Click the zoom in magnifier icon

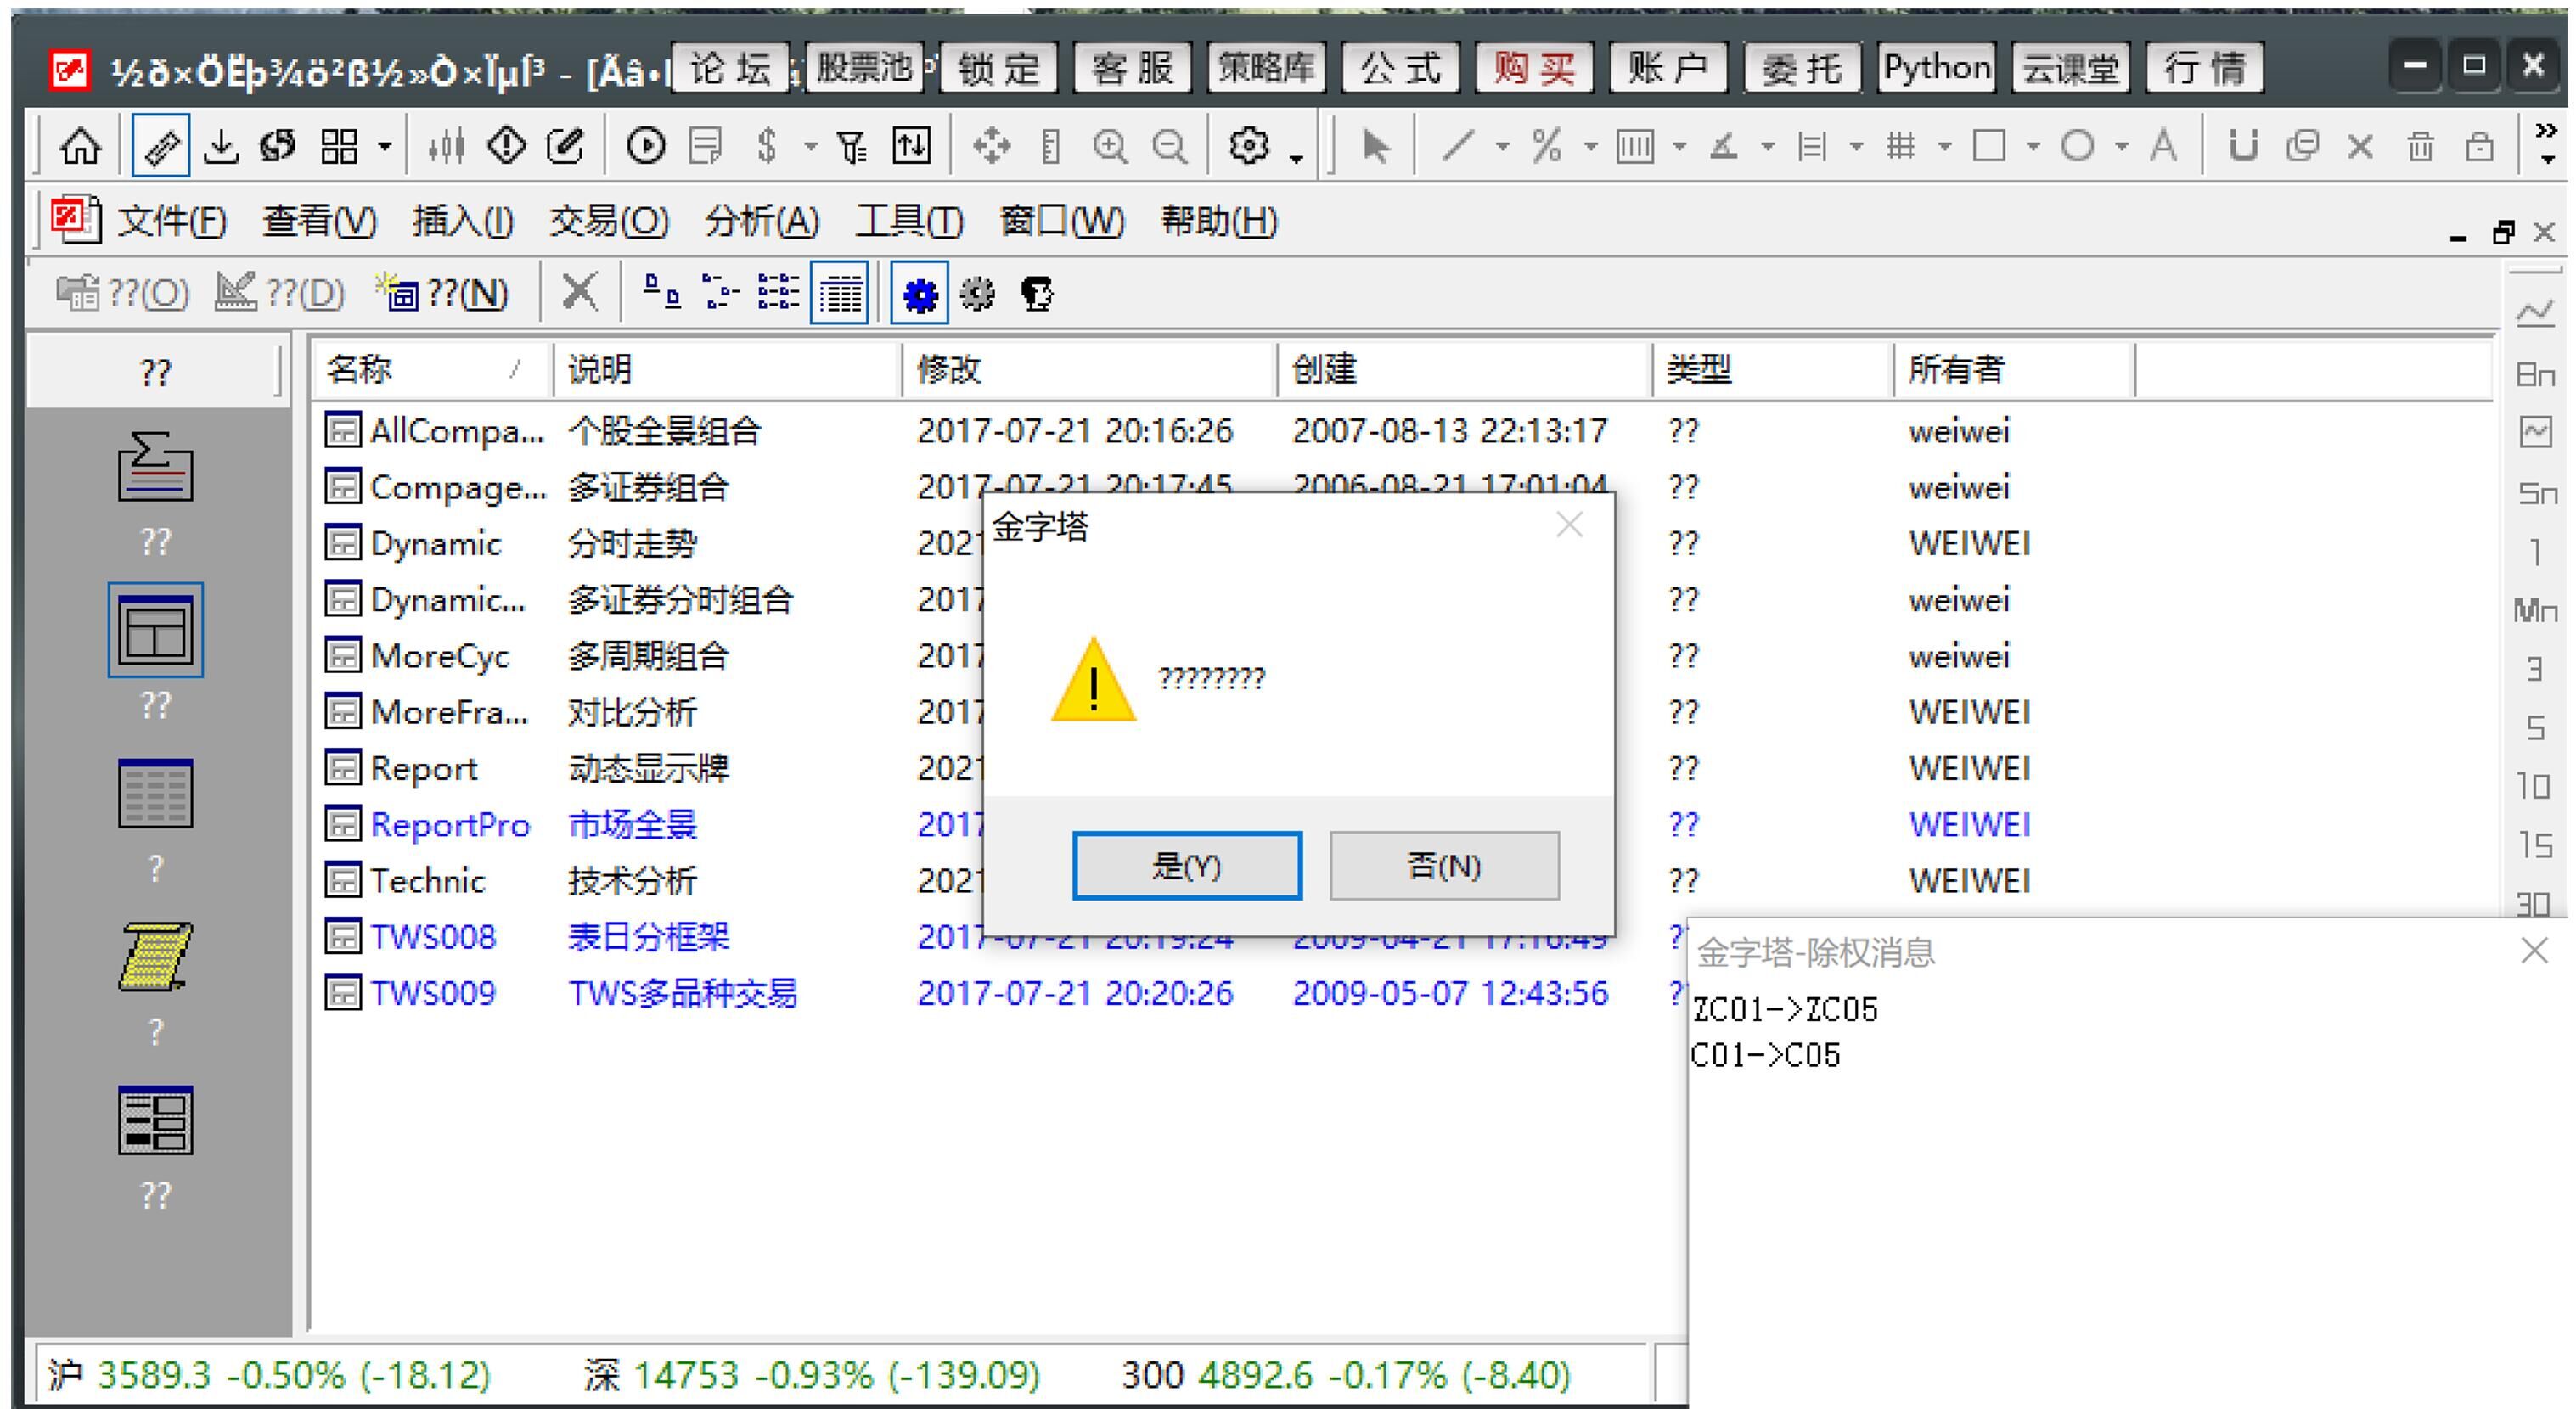[x=1110, y=146]
